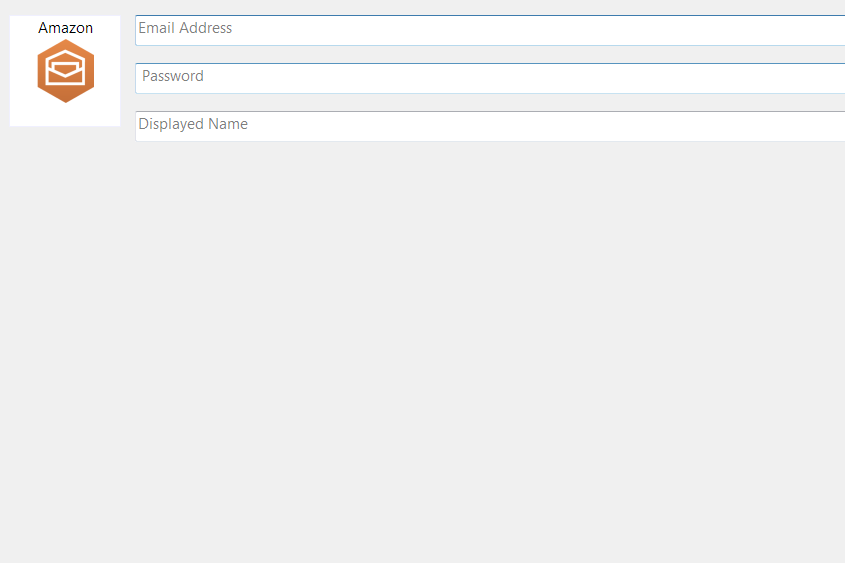Focus the Email Address input field
The image size is (845, 563).
tap(490, 30)
